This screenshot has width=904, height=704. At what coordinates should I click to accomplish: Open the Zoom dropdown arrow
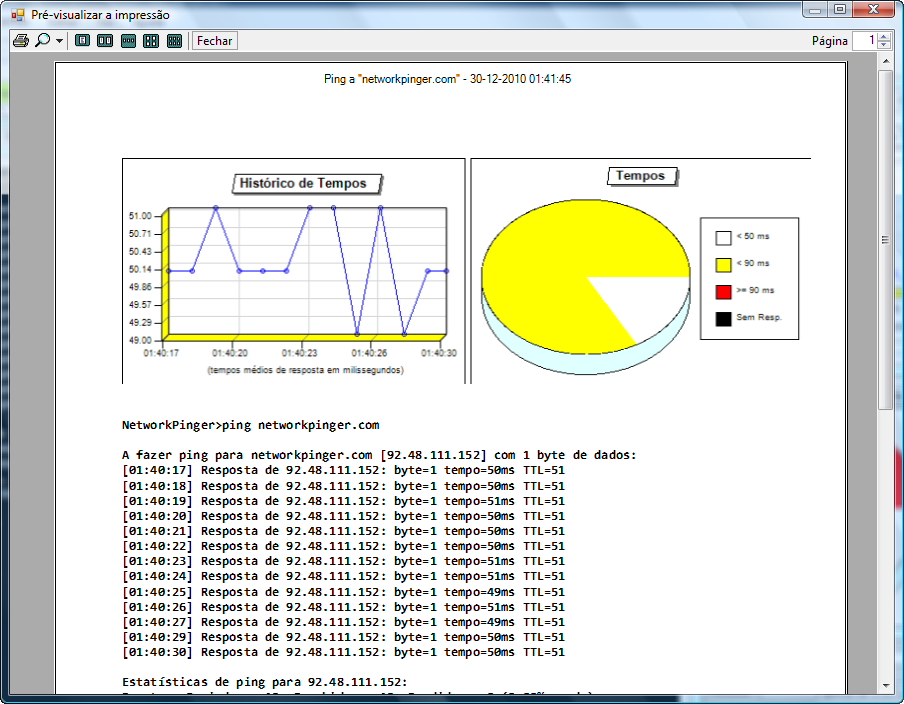coord(59,41)
